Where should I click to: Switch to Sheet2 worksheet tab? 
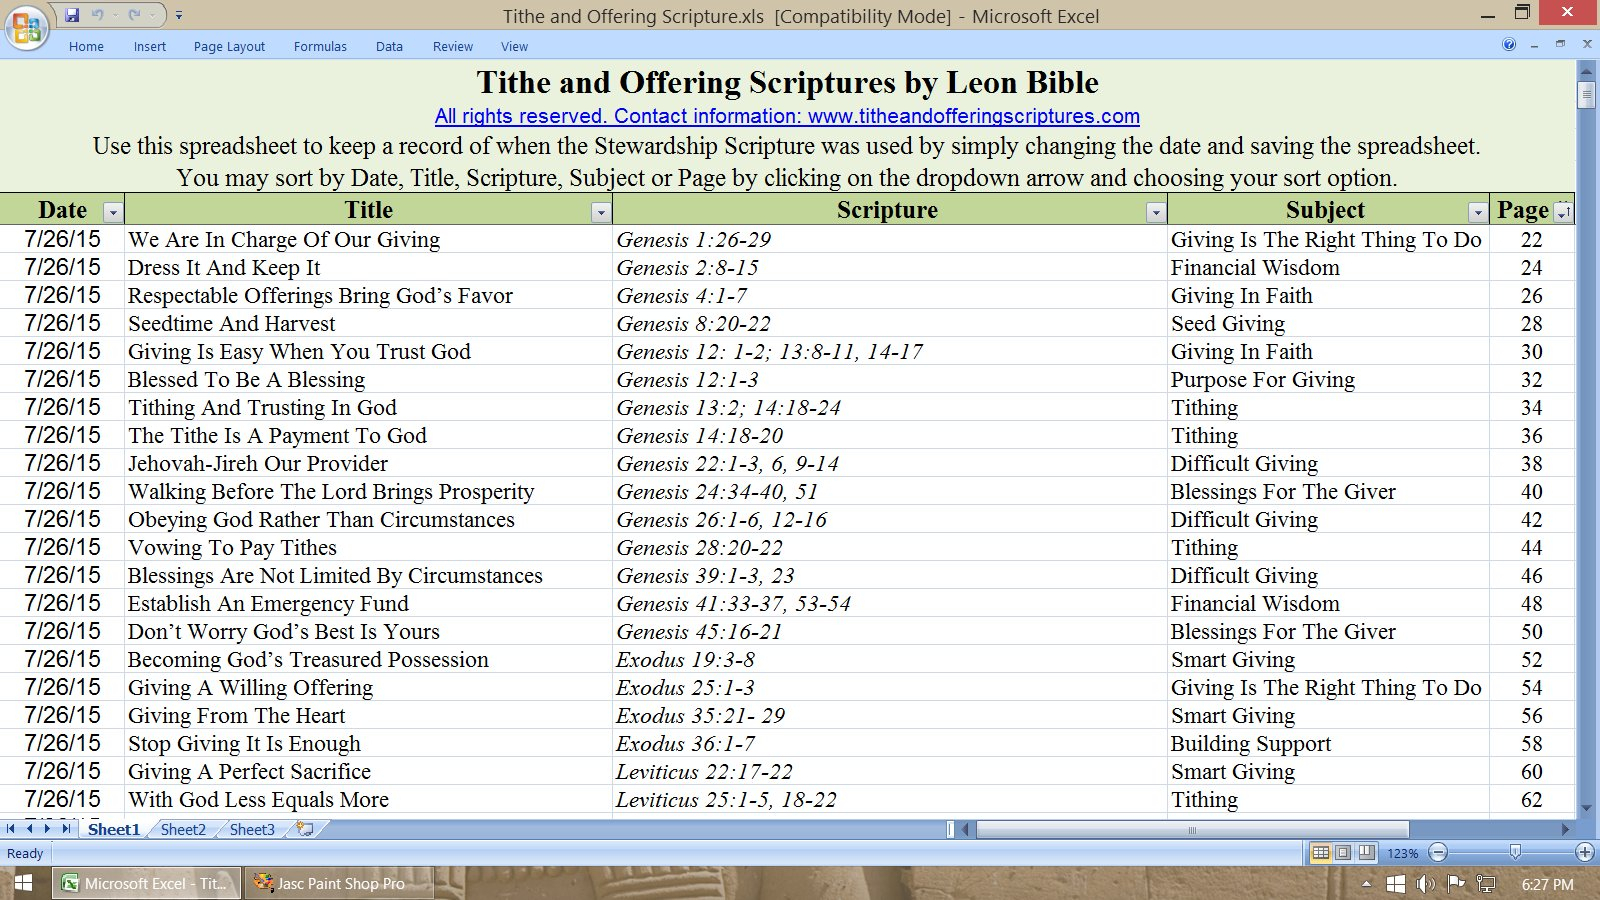click(x=183, y=829)
